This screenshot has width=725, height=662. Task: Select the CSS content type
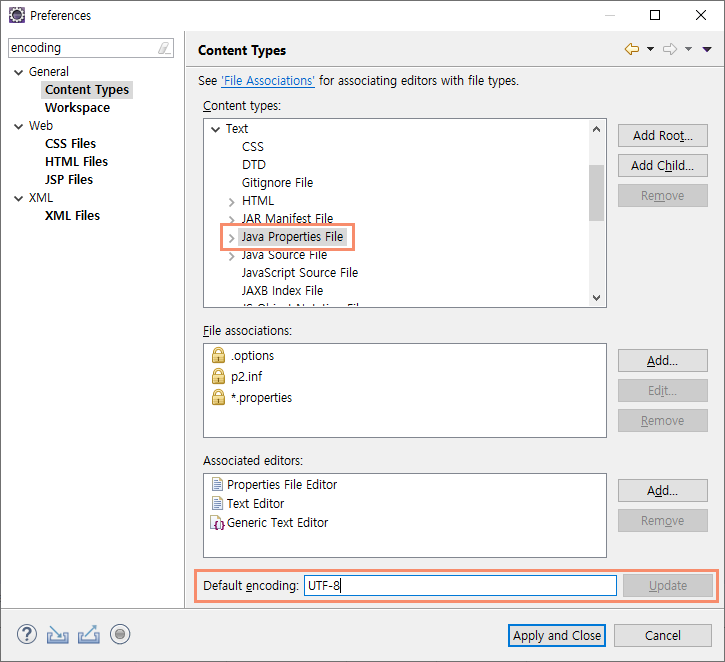[252, 147]
